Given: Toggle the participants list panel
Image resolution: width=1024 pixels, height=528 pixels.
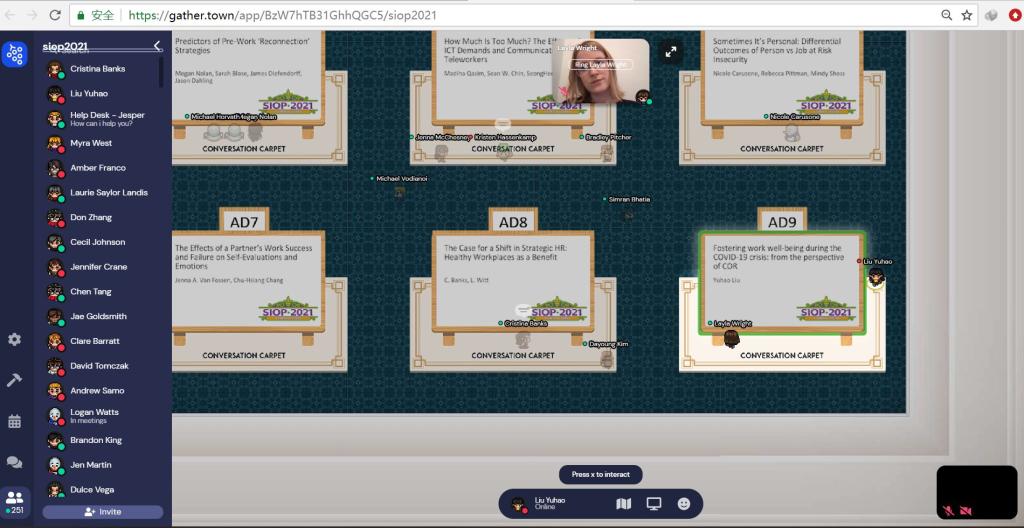Looking at the screenshot, I should coord(14,500).
